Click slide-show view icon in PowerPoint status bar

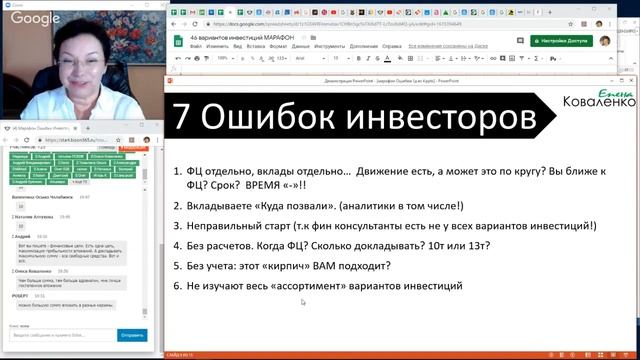[625, 355]
